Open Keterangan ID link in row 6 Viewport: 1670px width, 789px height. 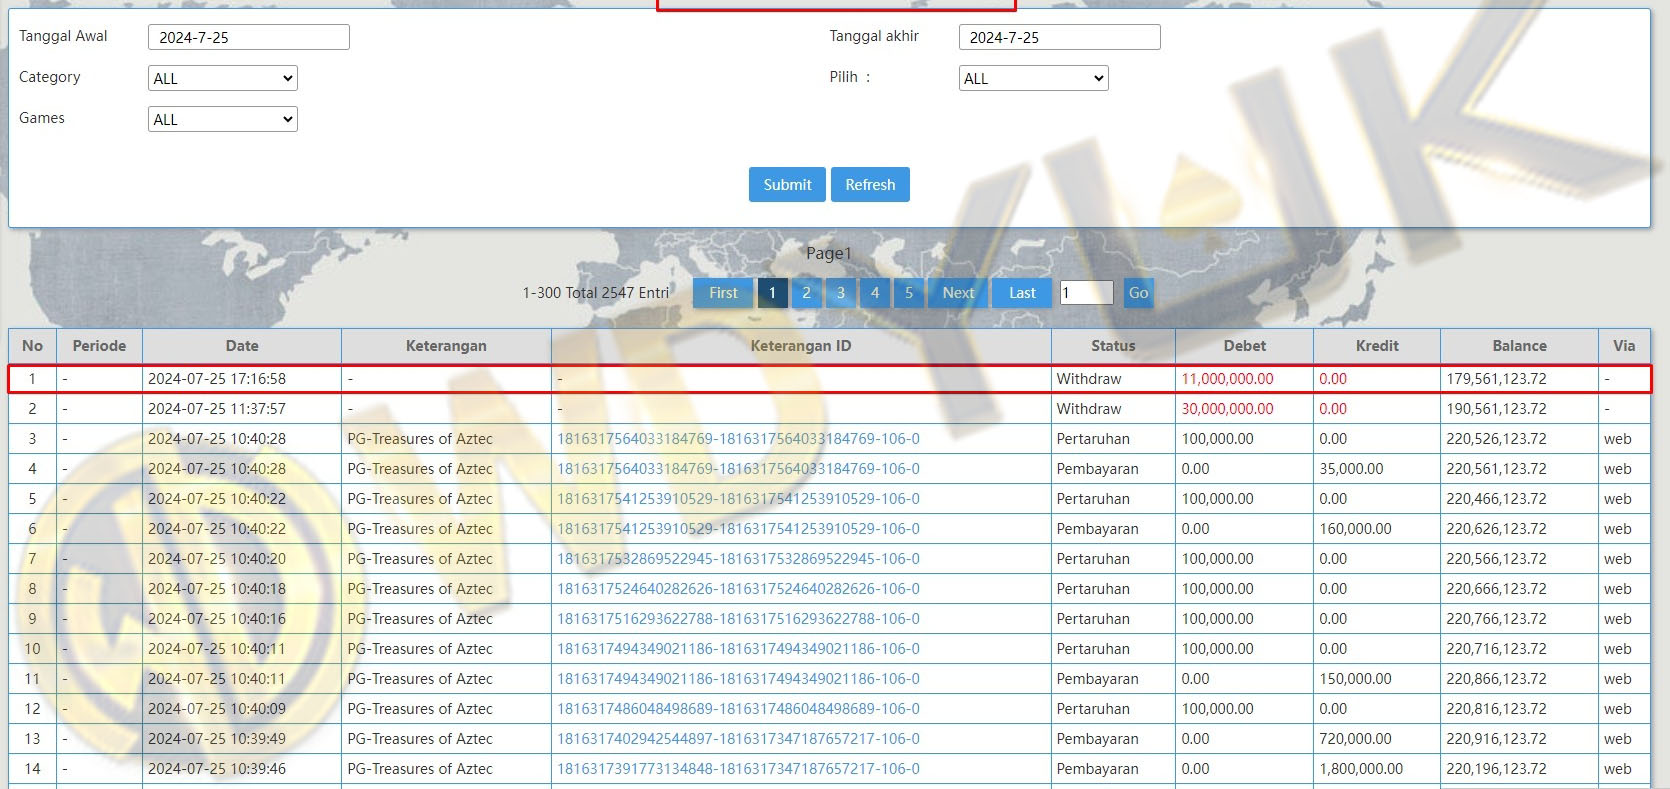[738, 529]
